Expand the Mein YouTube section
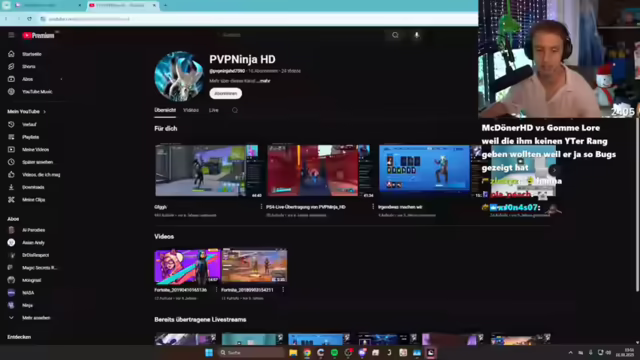The image size is (640, 360). 27,111
